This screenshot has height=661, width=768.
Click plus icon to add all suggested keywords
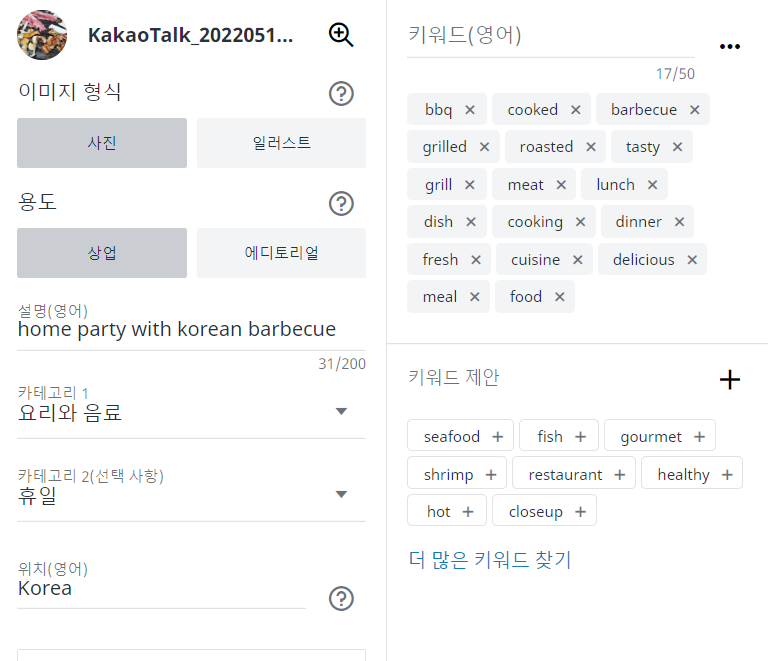pos(729,379)
